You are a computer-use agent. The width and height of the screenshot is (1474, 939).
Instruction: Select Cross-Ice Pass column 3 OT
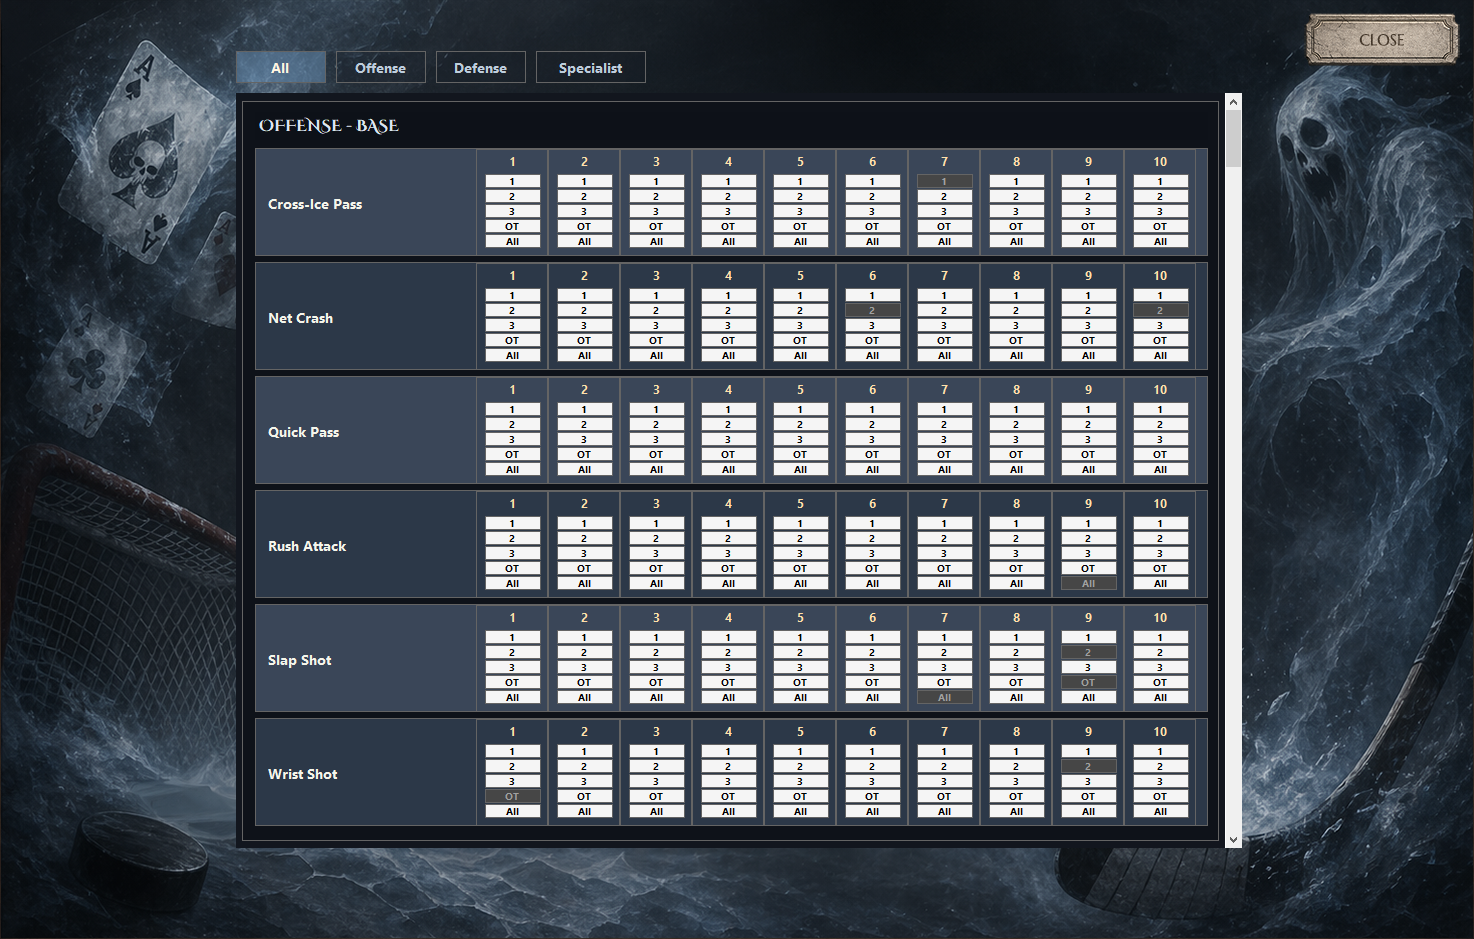pos(656,227)
